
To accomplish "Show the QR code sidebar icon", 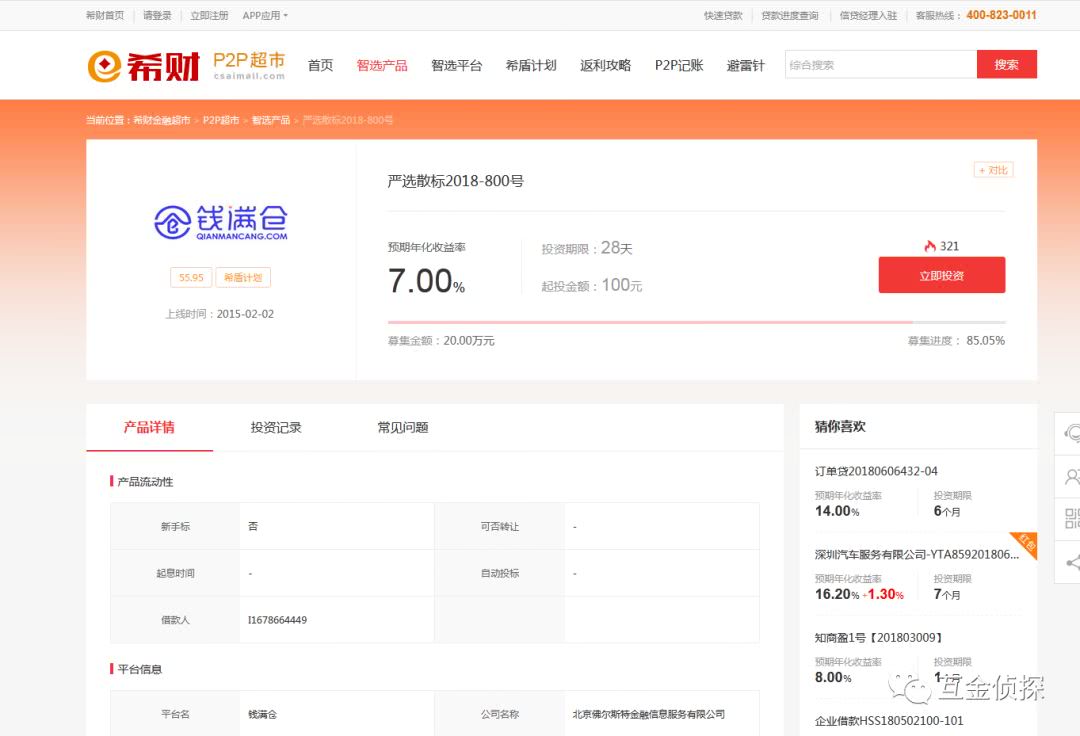I will click(x=1072, y=518).
